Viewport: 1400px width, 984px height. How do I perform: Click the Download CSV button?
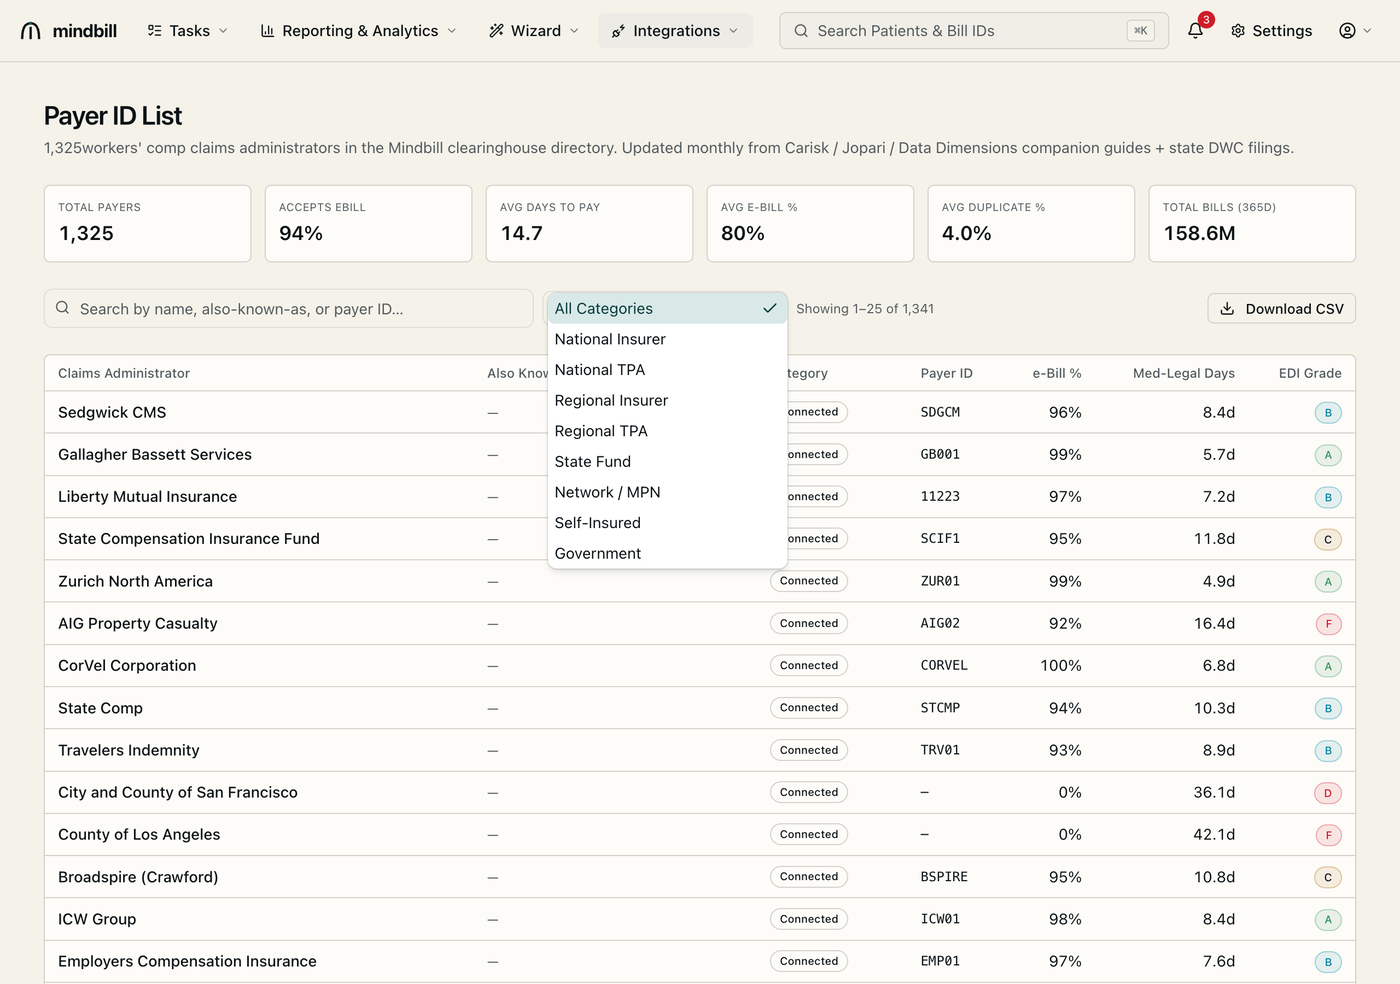(1281, 309)
